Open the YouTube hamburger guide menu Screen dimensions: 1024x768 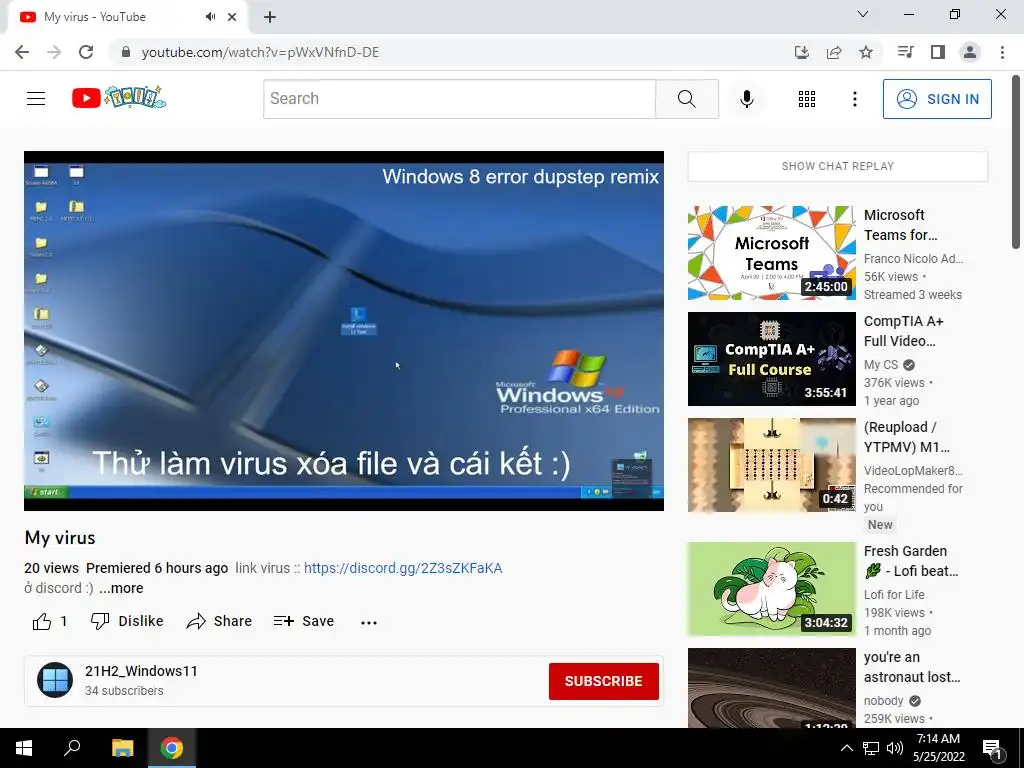coord(36,99)
